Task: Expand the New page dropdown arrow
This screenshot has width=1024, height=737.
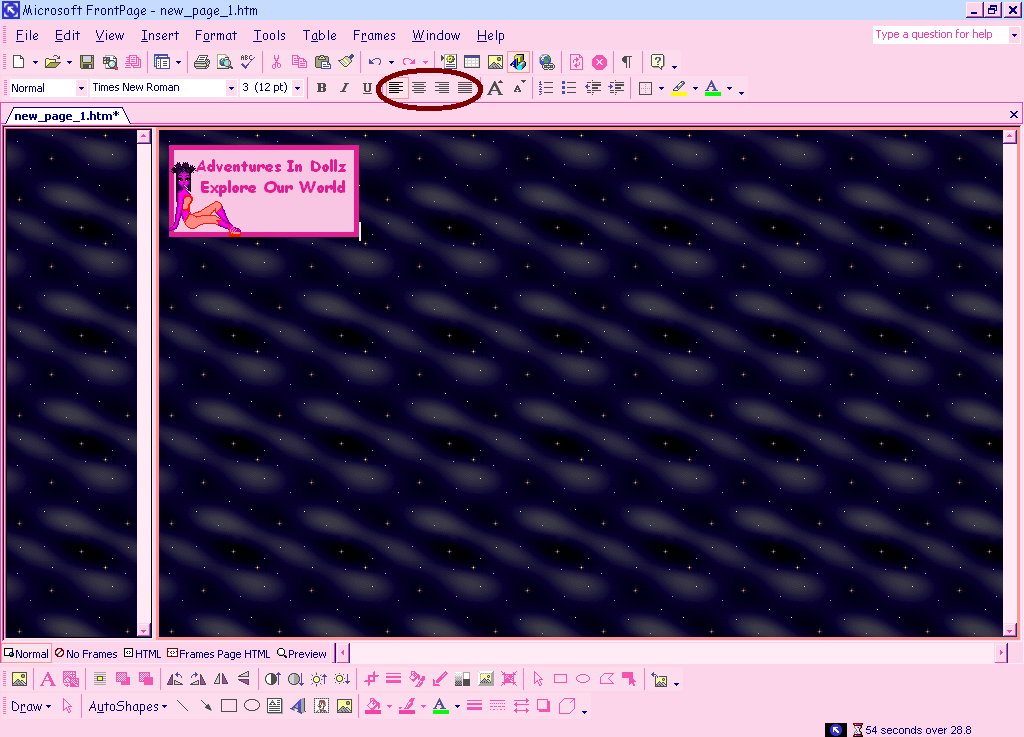Action: (x=35, y=63)
